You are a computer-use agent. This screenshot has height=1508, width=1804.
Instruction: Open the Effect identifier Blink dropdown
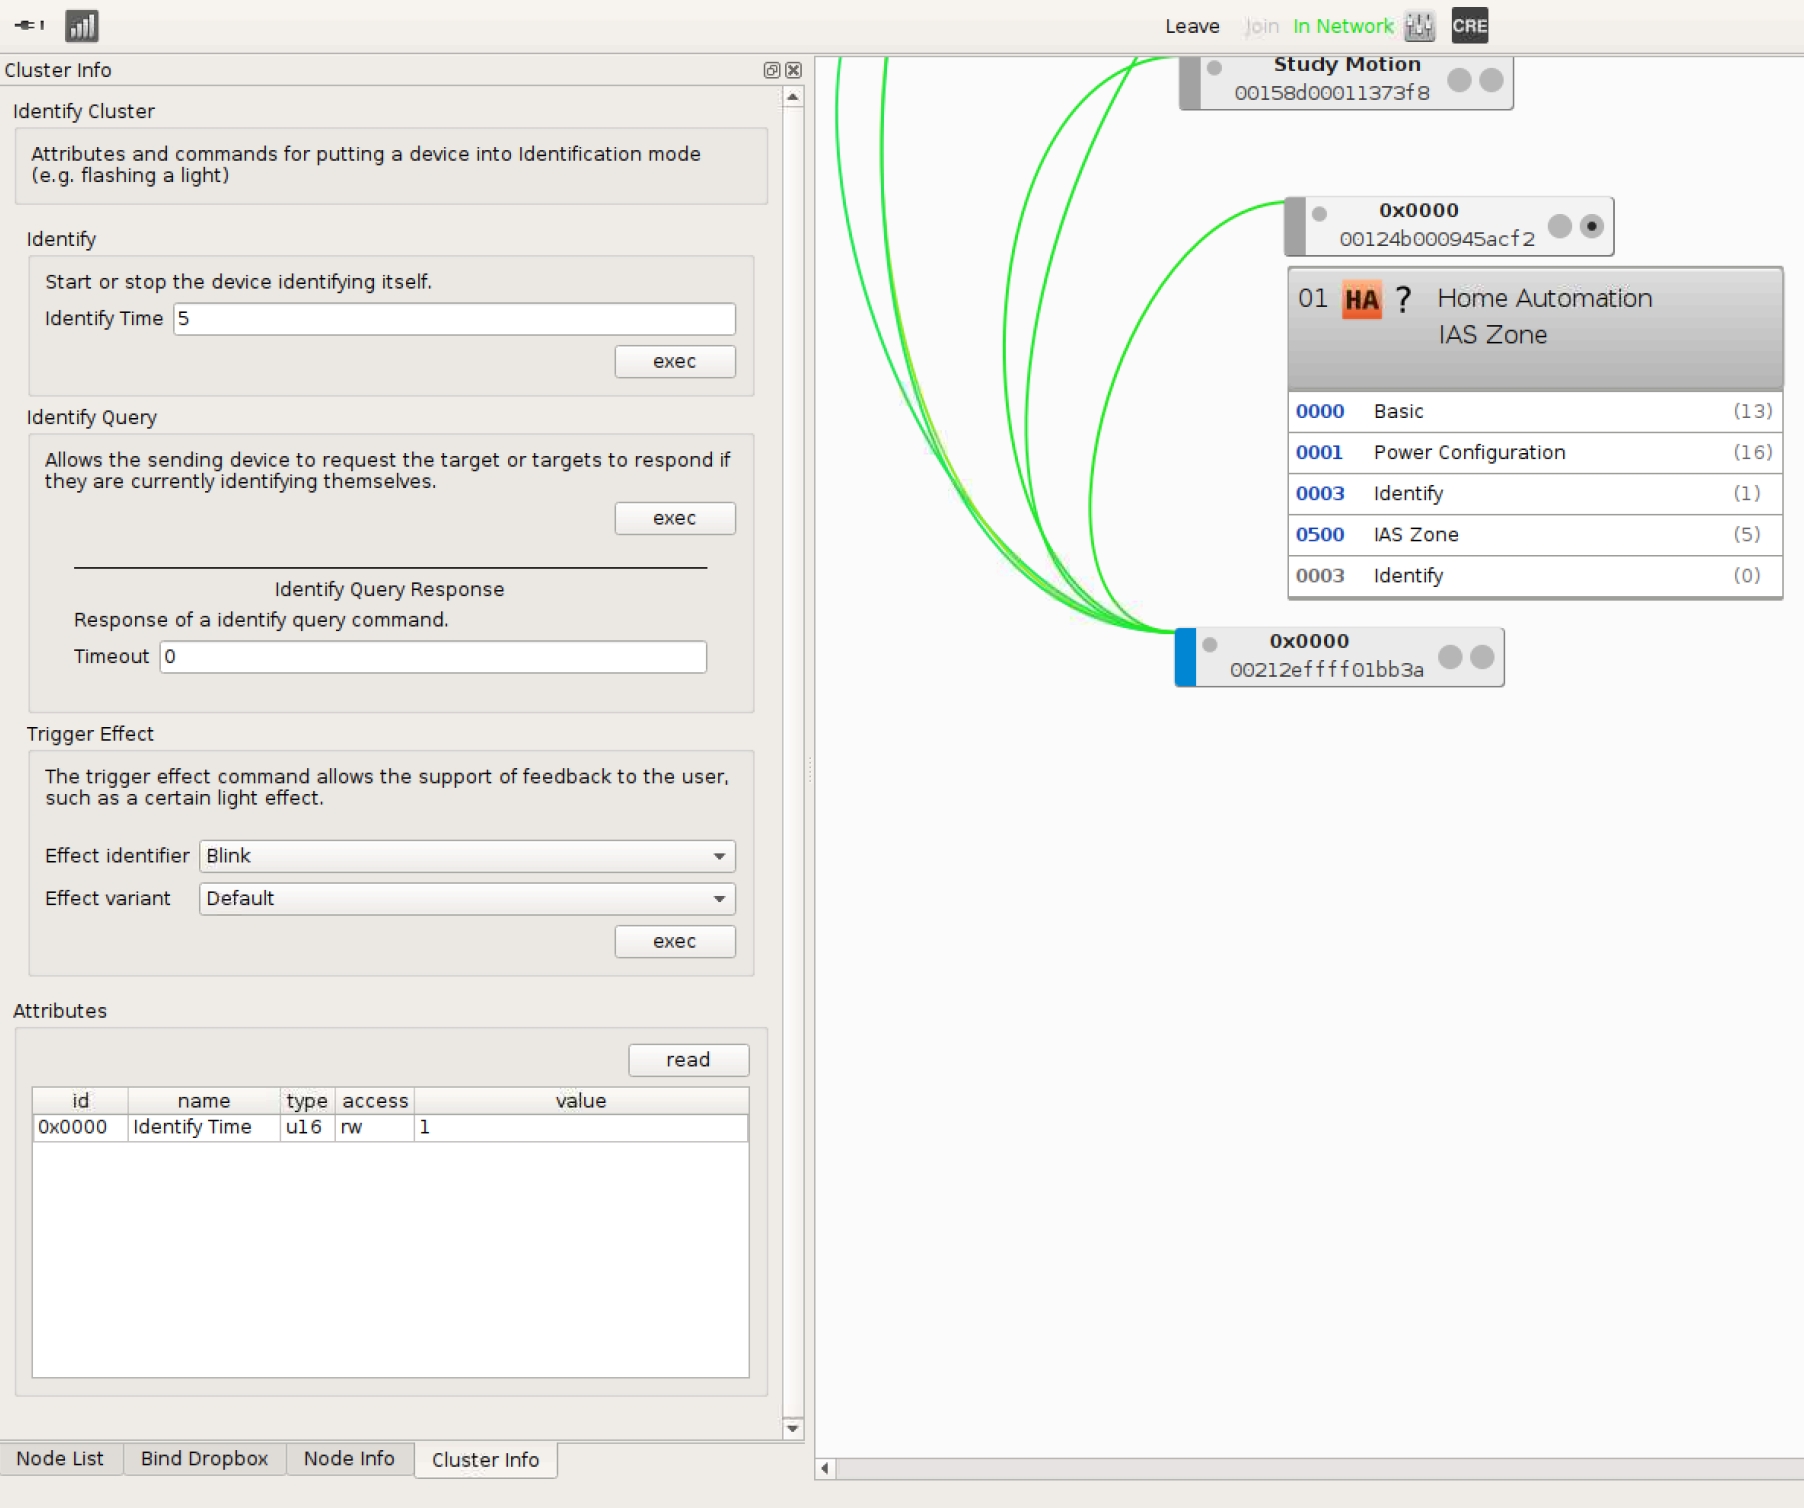point(467,856)
